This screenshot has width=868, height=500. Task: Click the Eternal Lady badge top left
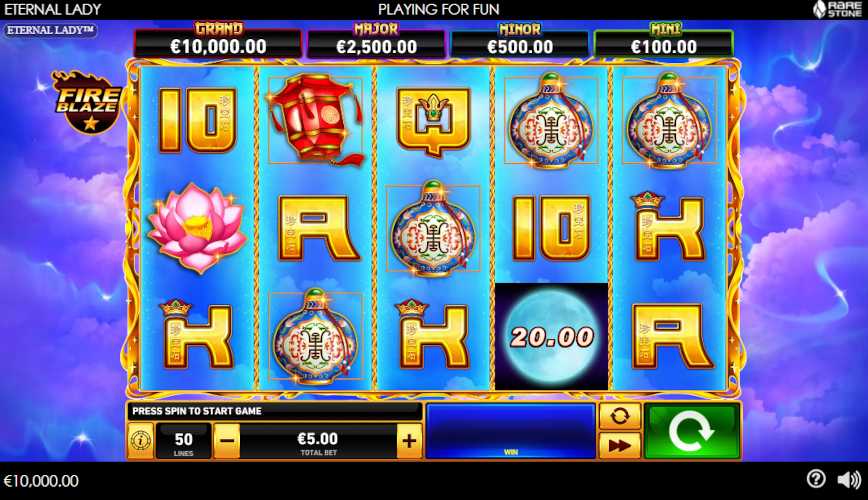click(50, 30)
